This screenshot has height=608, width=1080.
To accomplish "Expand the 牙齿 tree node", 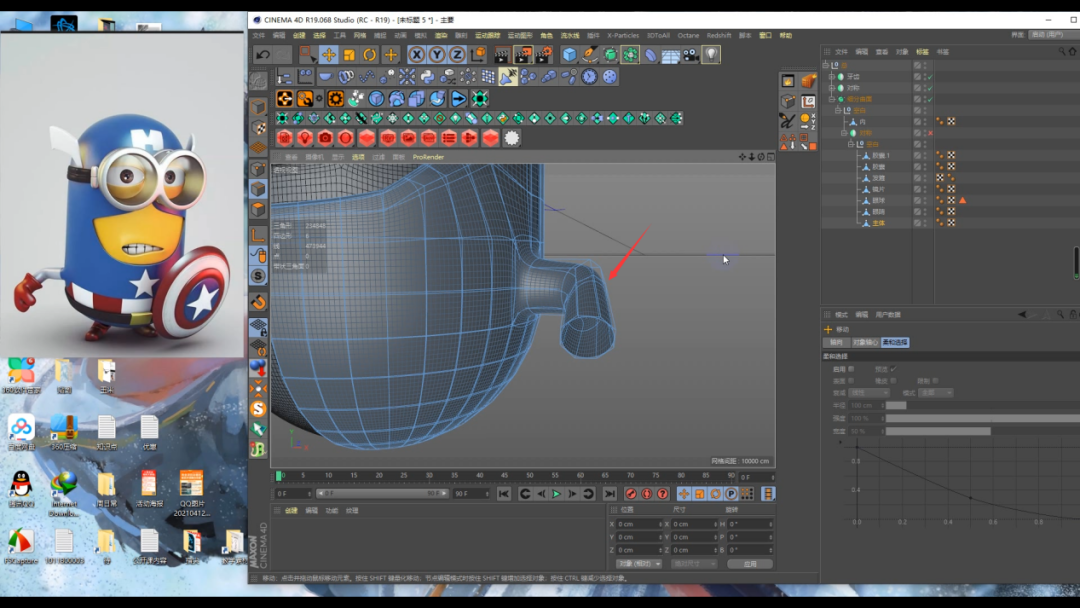I will coord(832,76).
